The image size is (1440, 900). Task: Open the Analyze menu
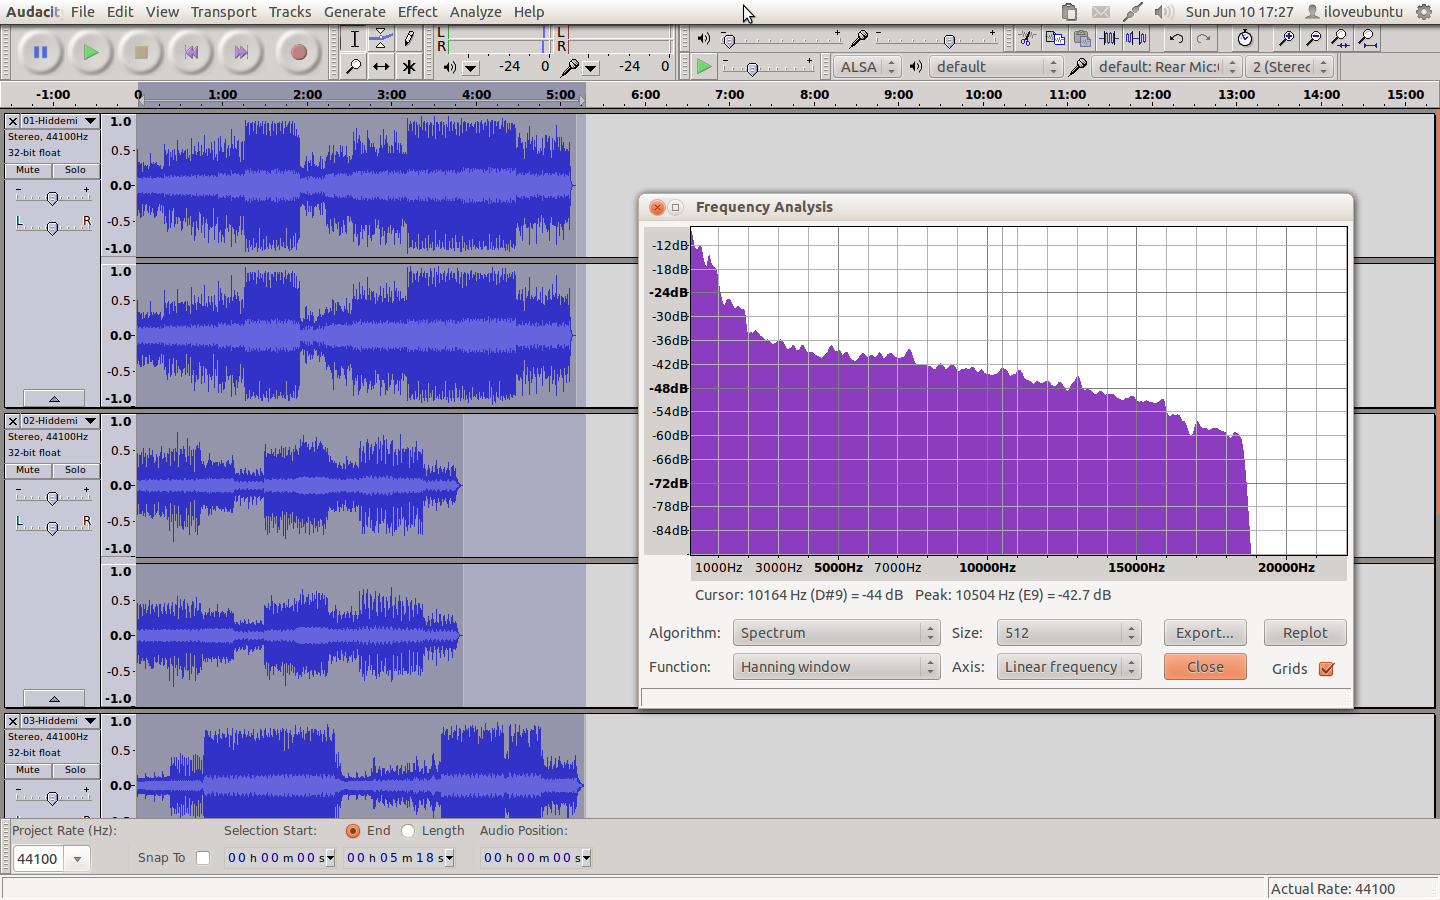coord(475,12)
